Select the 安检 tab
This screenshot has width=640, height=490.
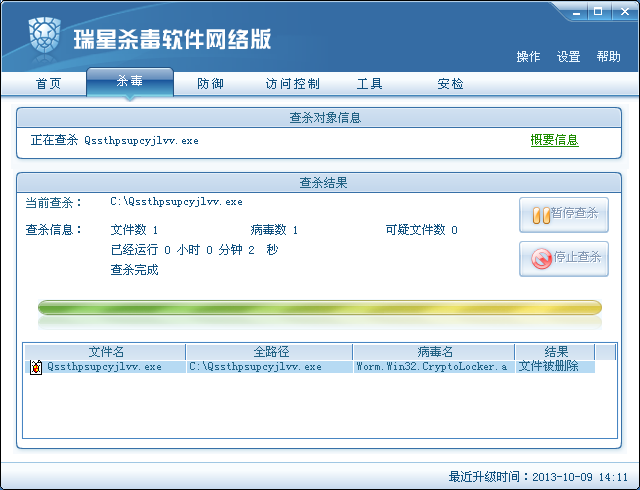450,84
